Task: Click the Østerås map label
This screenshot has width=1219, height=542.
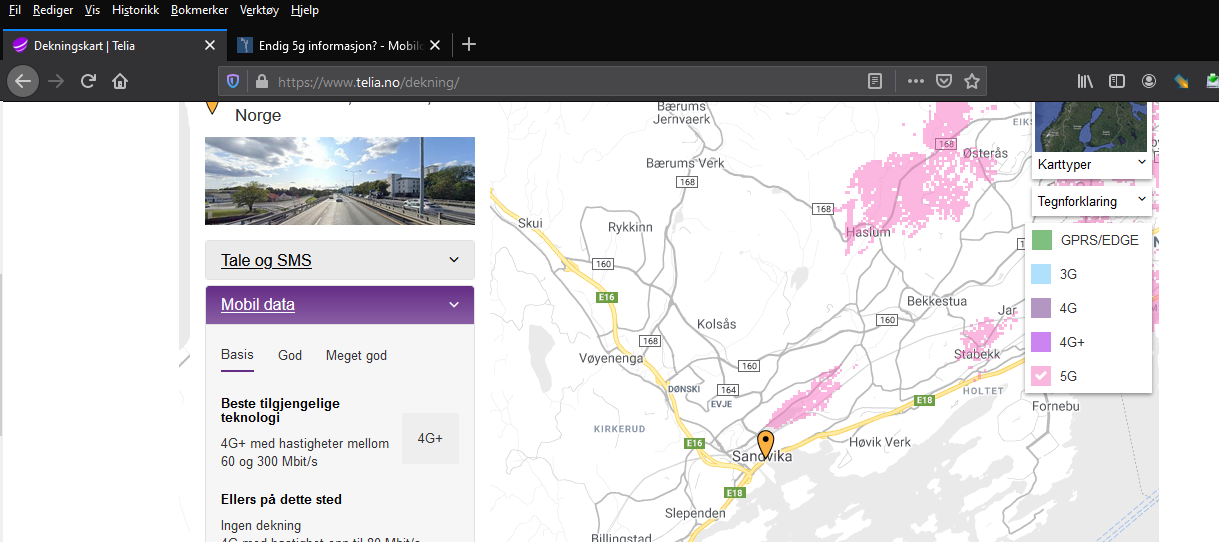Action: click(986, 153)
